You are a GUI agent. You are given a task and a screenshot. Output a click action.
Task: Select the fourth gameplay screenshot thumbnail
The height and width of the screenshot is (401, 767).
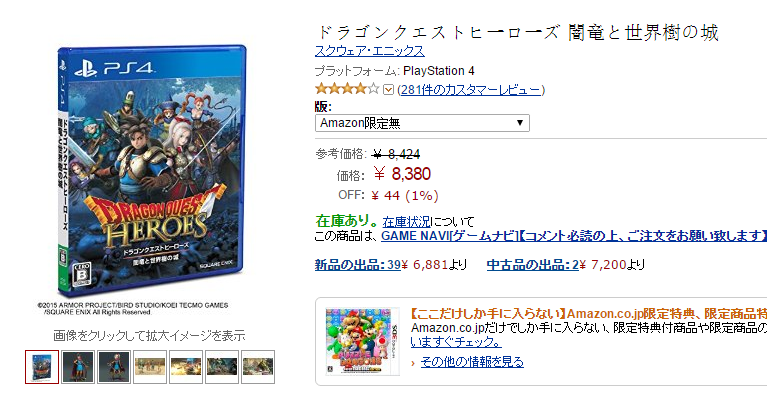coord(150,367)
